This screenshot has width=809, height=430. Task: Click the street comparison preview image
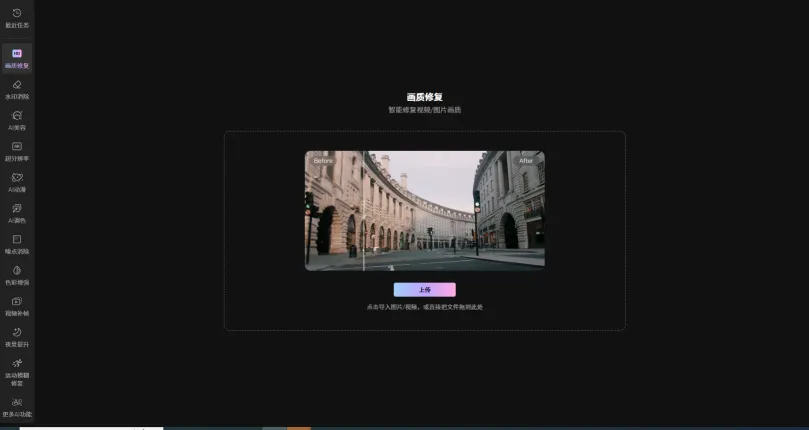coord(425,211)
